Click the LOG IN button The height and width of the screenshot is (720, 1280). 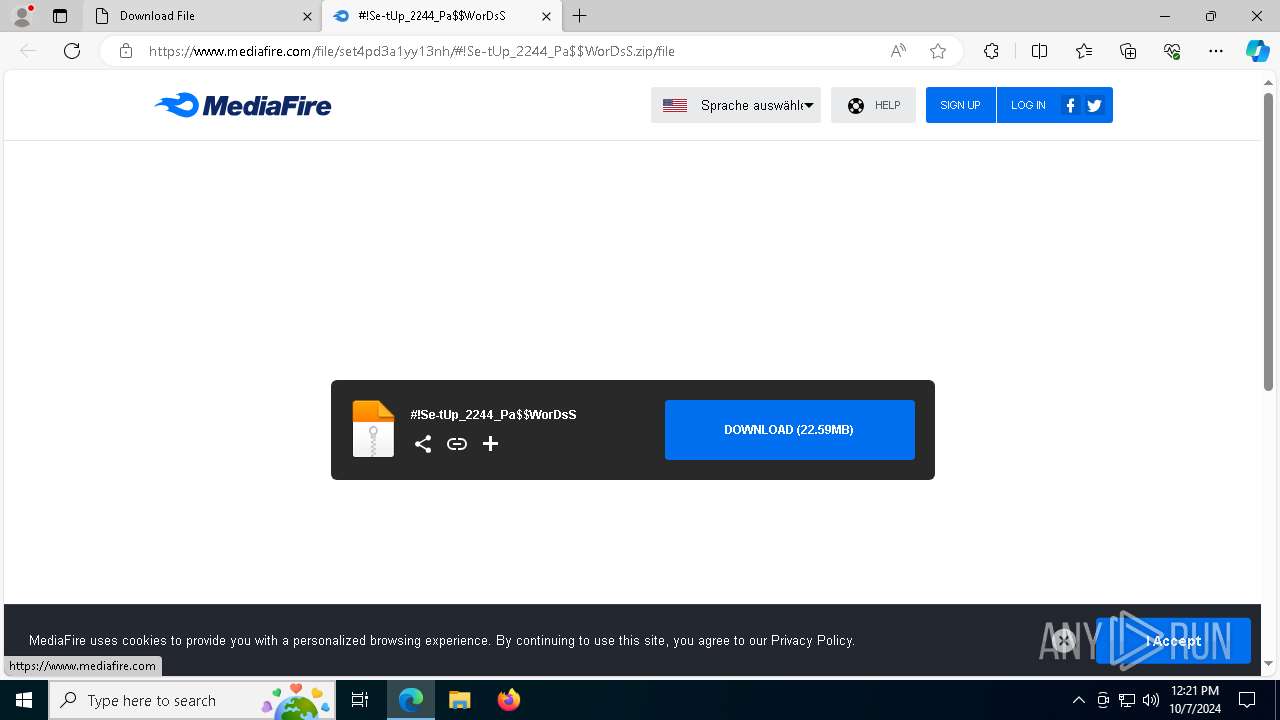point(1028,105)
